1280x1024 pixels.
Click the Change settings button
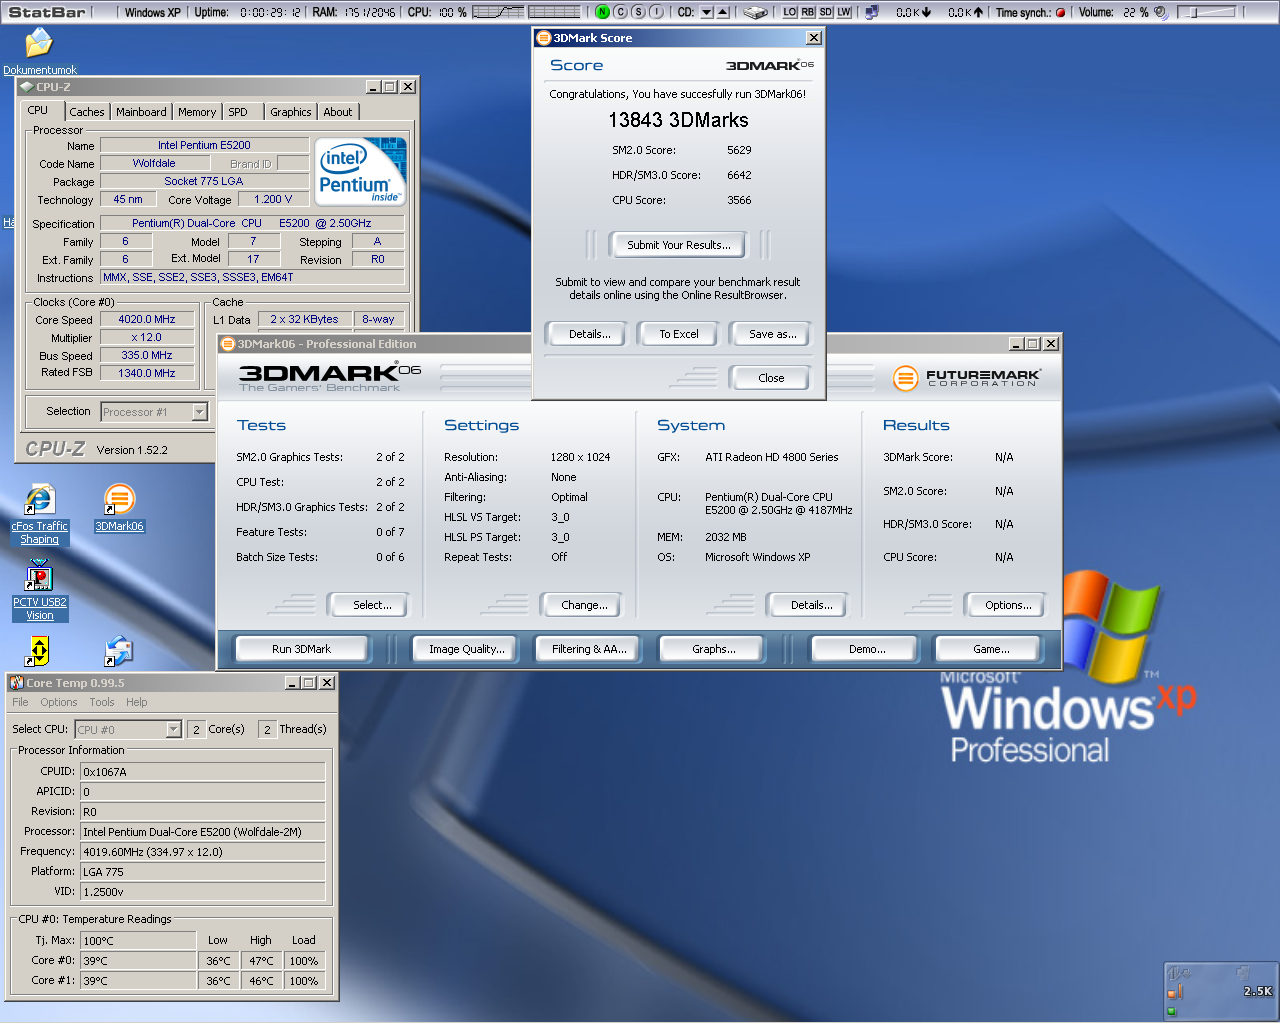(584, 605)
